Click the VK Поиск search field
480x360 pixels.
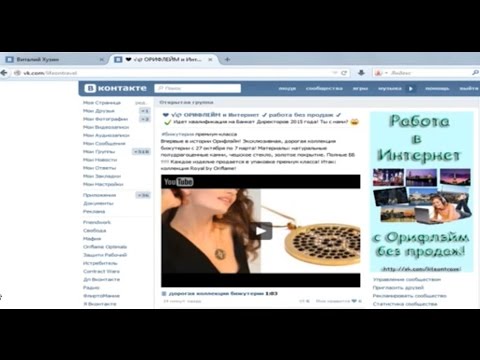tap(198, 88)
